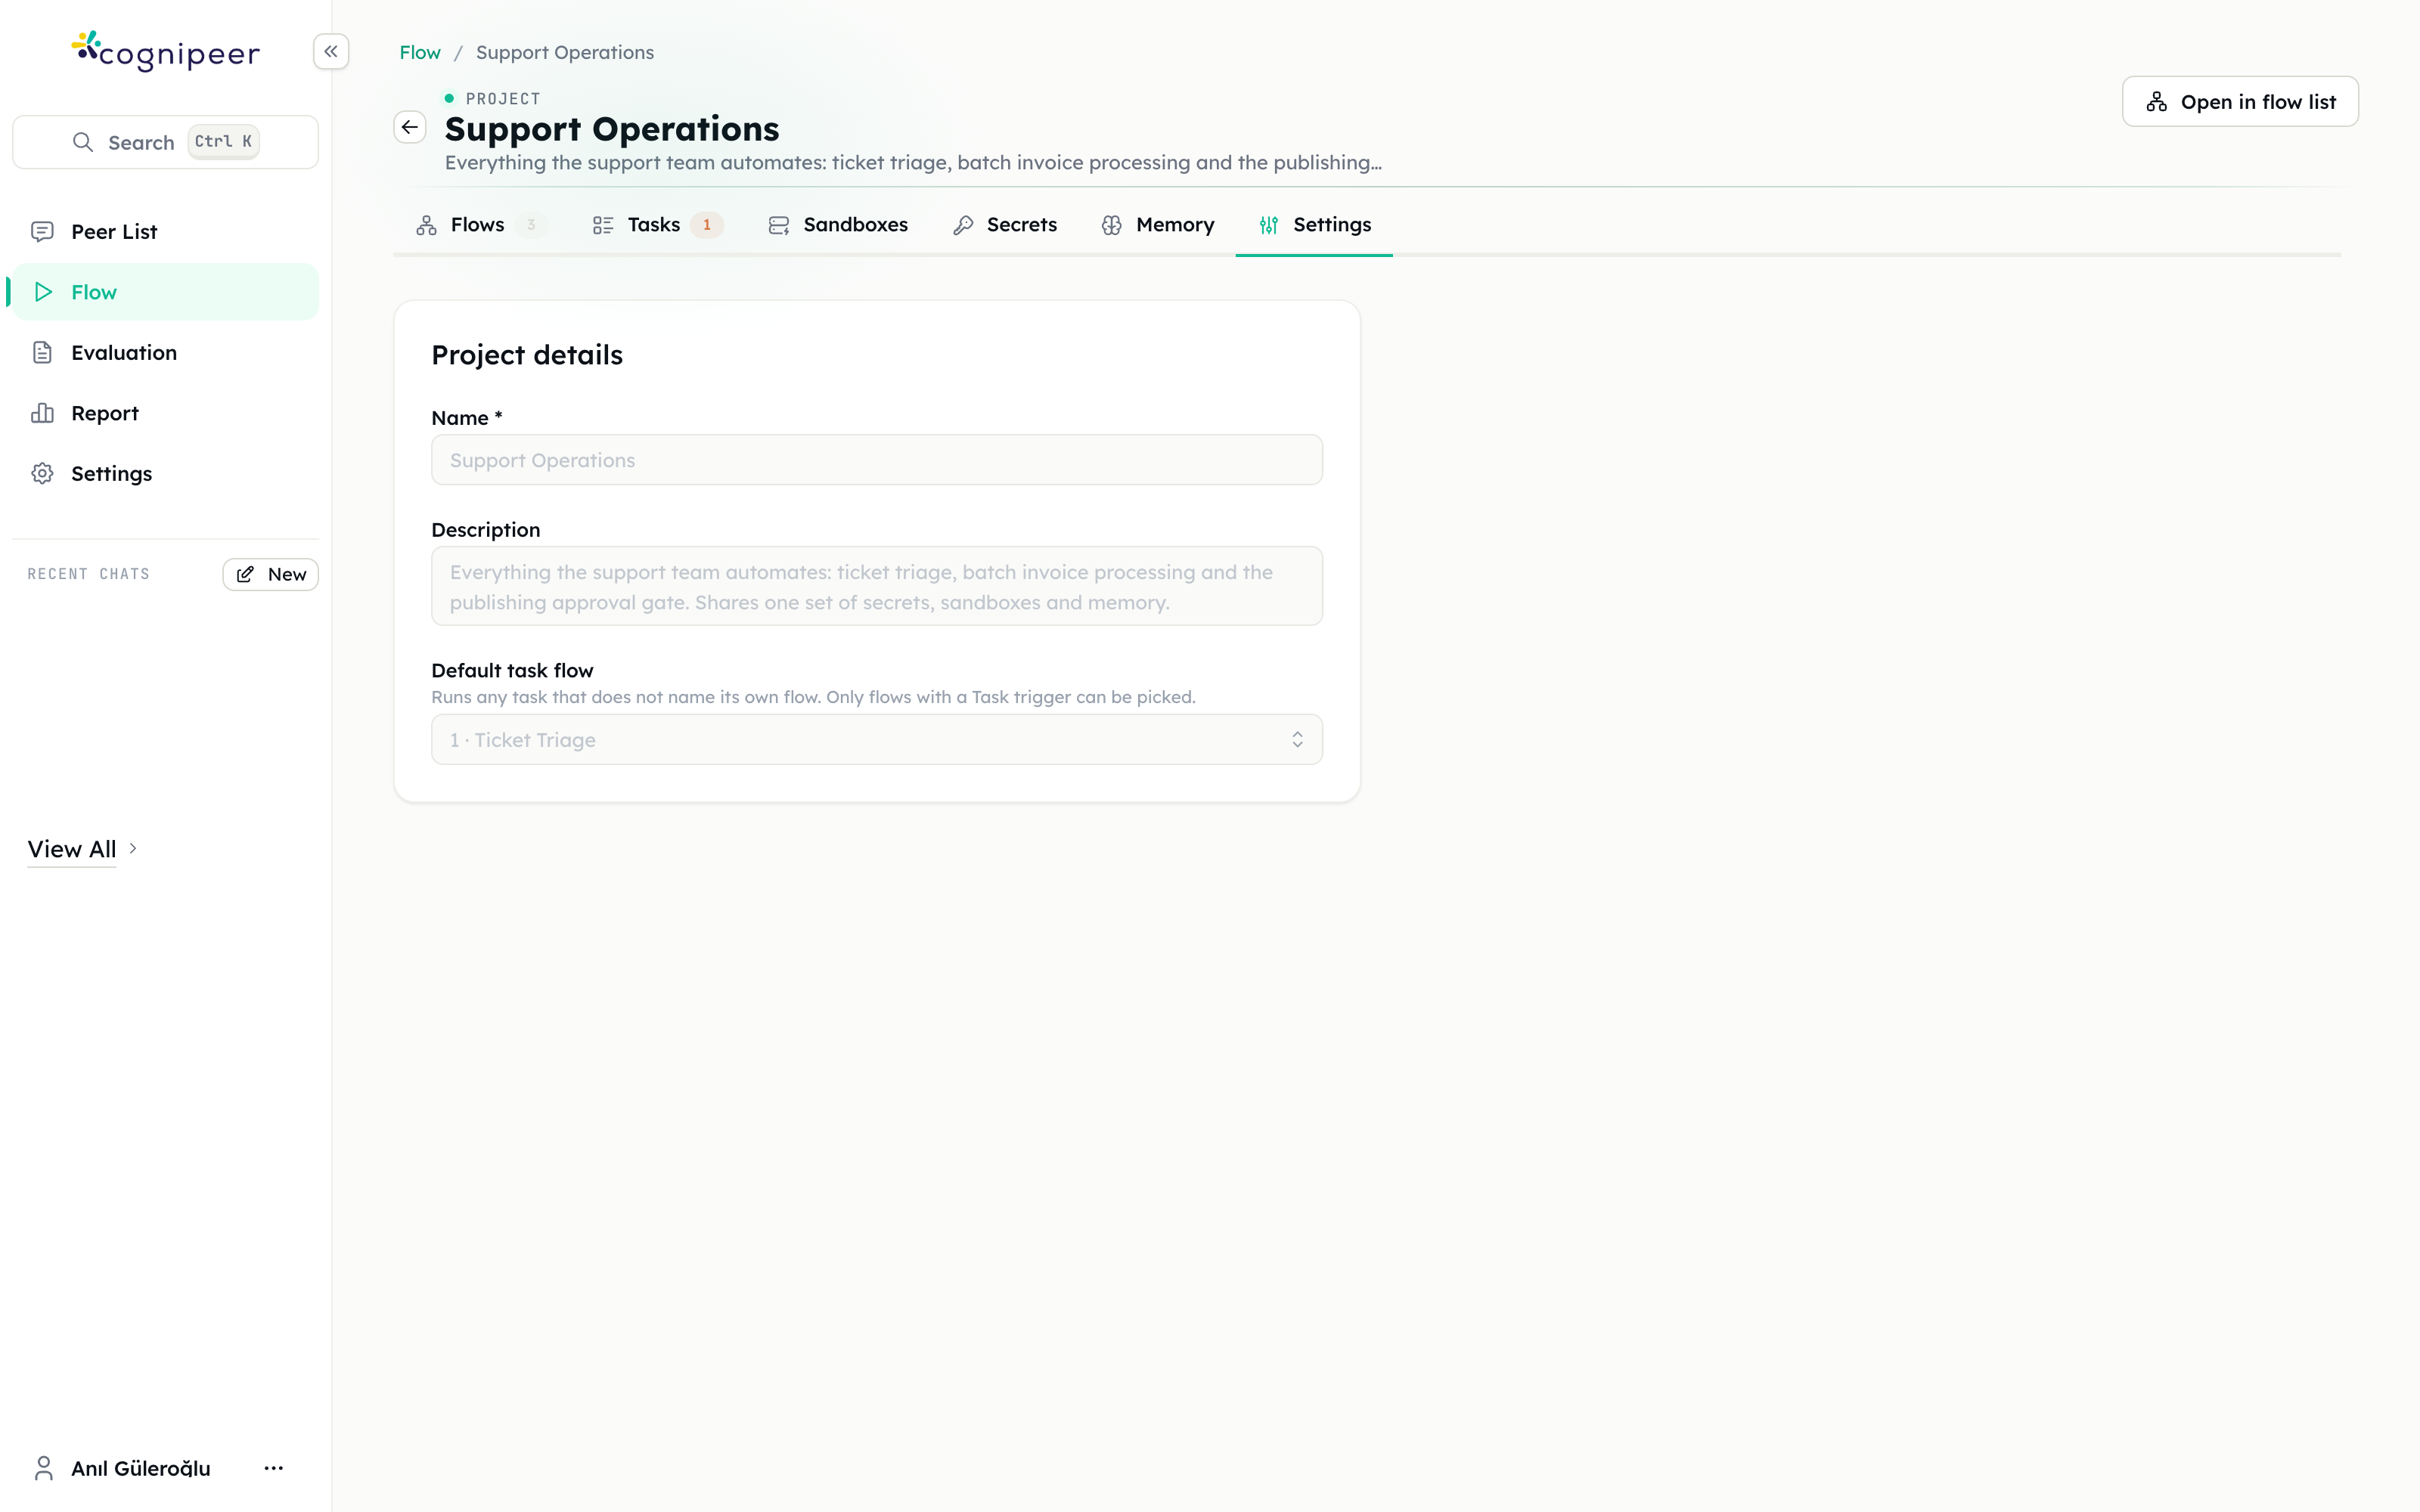The height and width of the screenshot is (1512, 2420).
Task: Start a New chat
Action: tap(270, 574)
